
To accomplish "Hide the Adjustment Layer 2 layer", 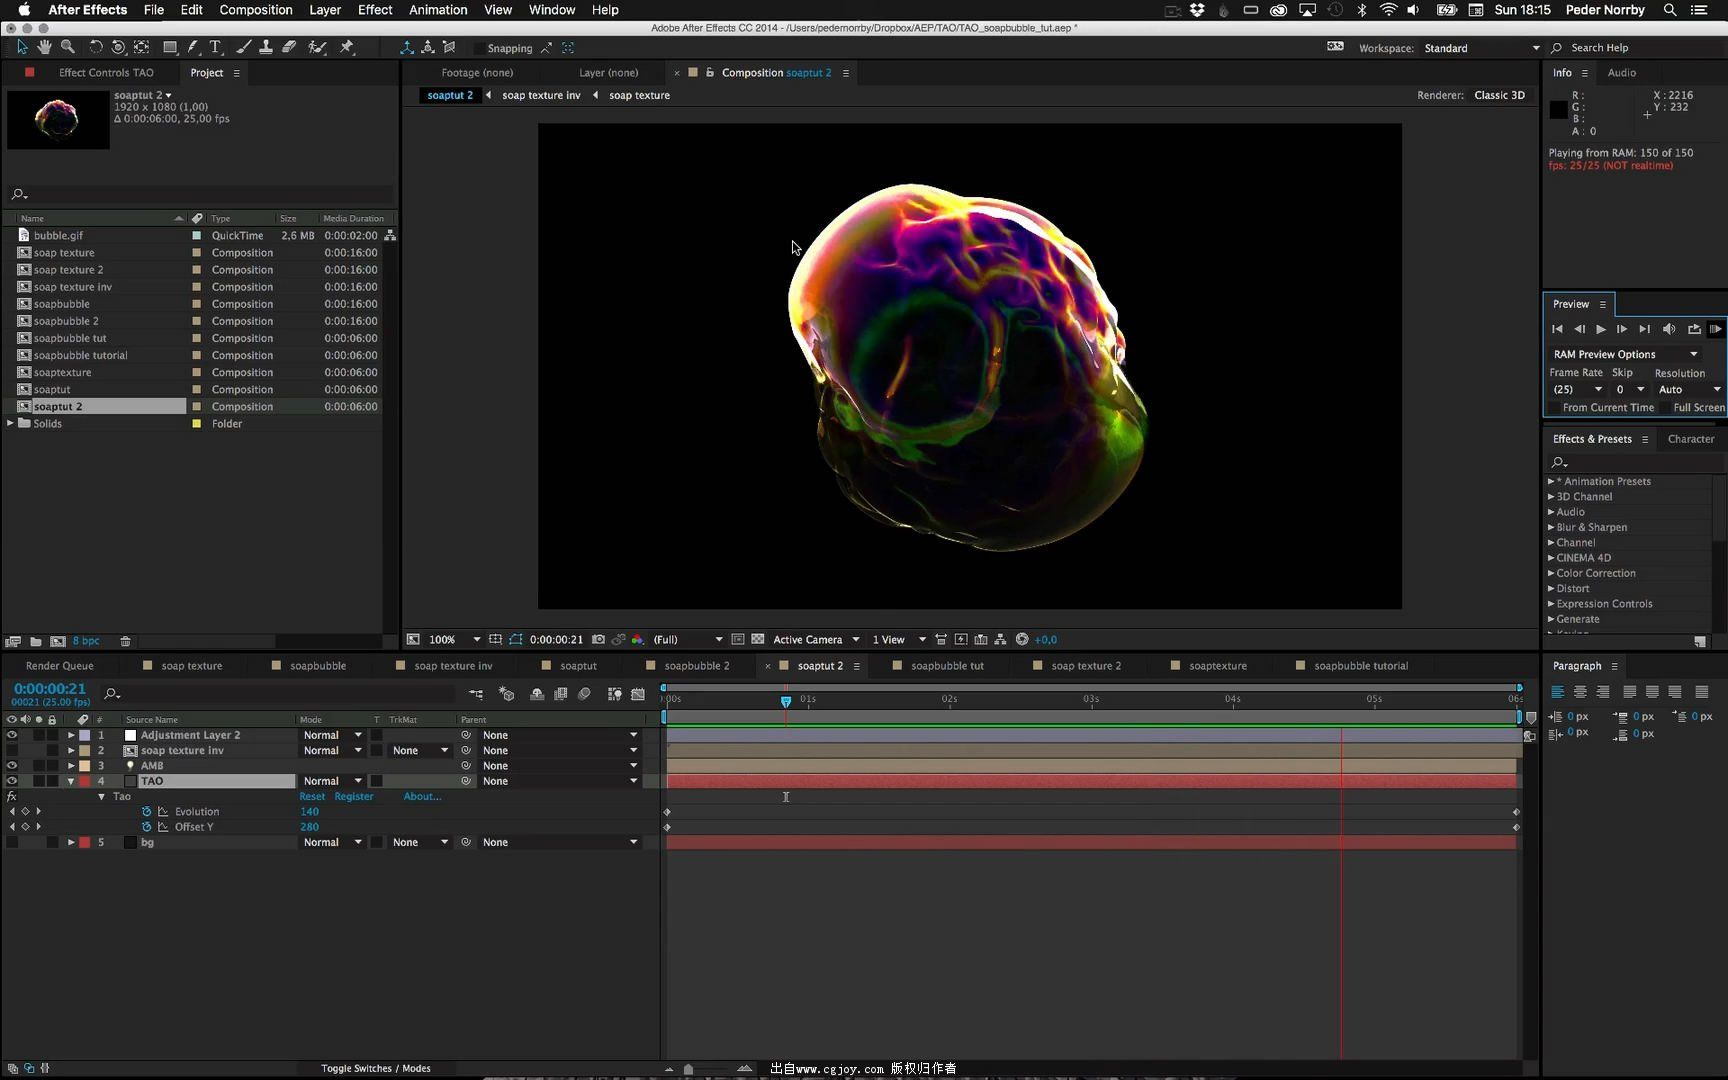I will (x=12, y=735).
